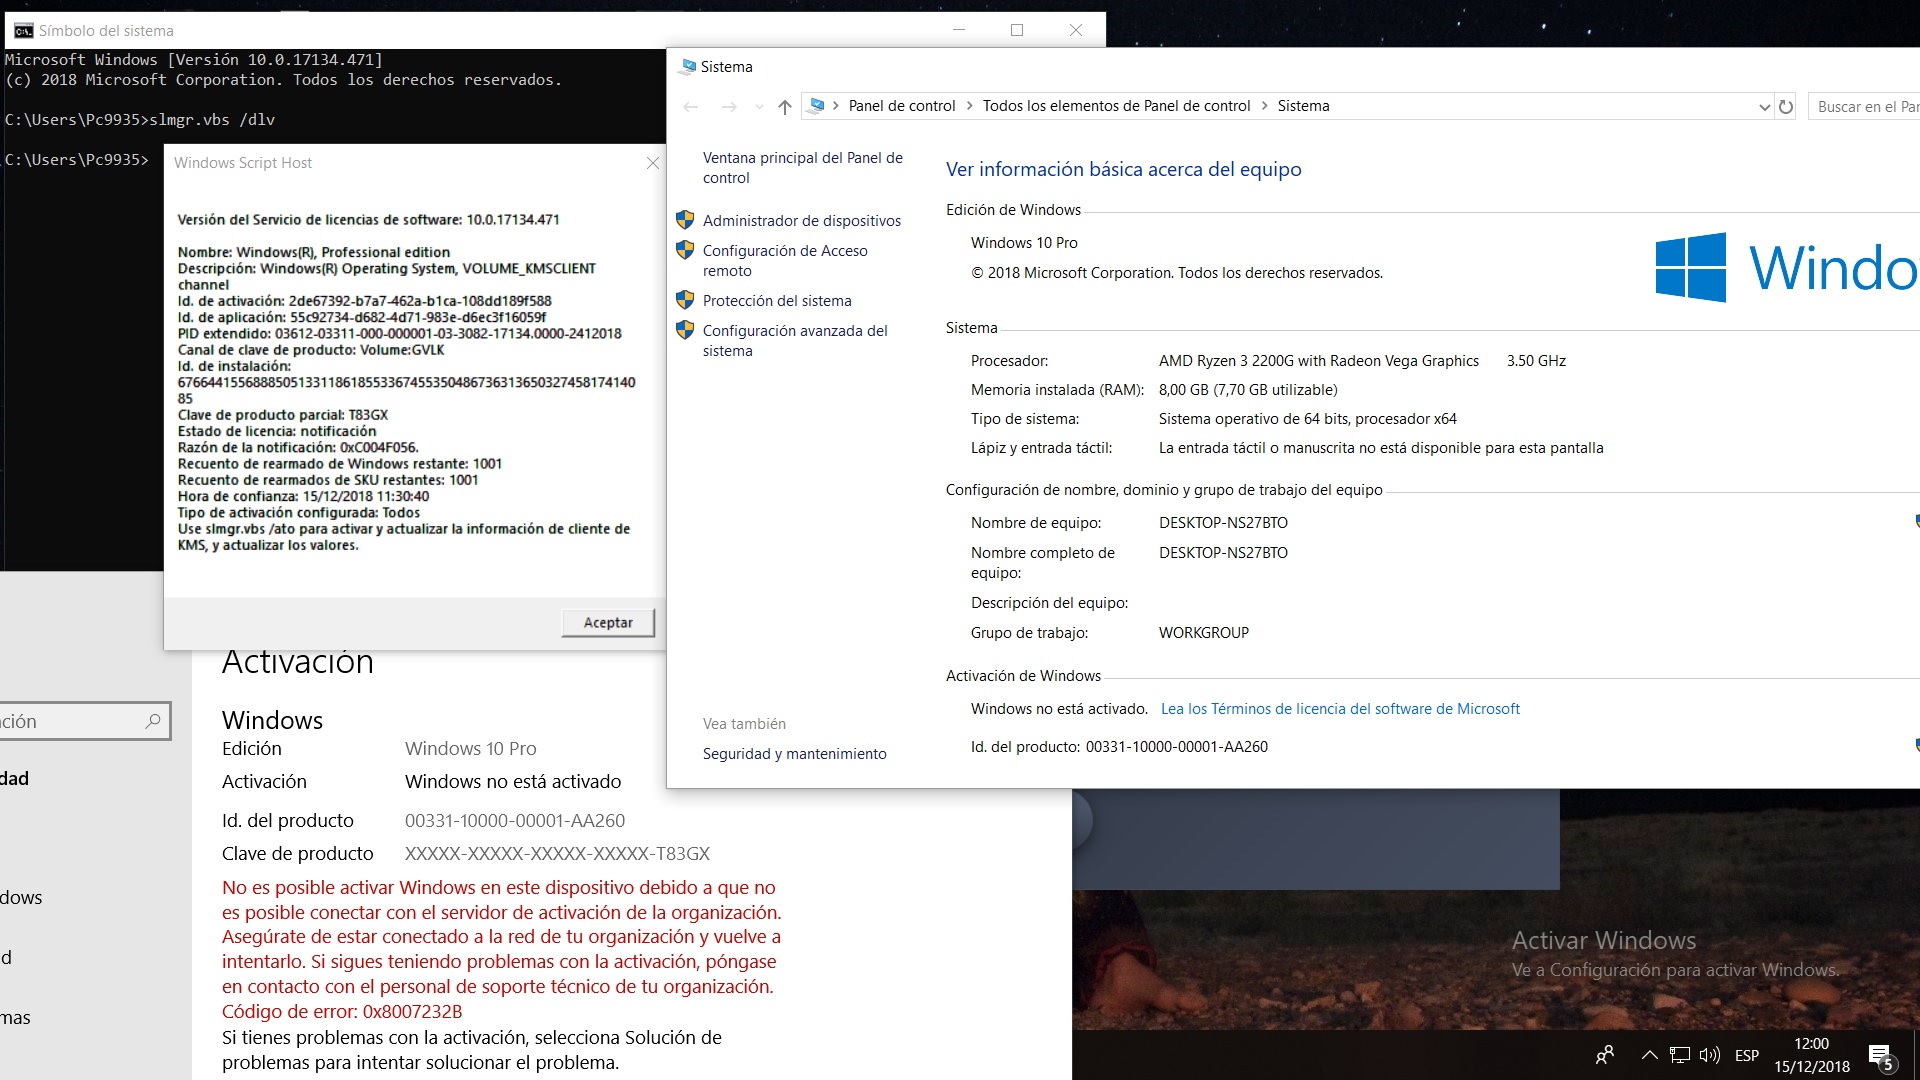The height and width of the screenshot is (1080, 1920).
Task: Click the Símbolo del sistema title bar icon
Action: [24, 31]
